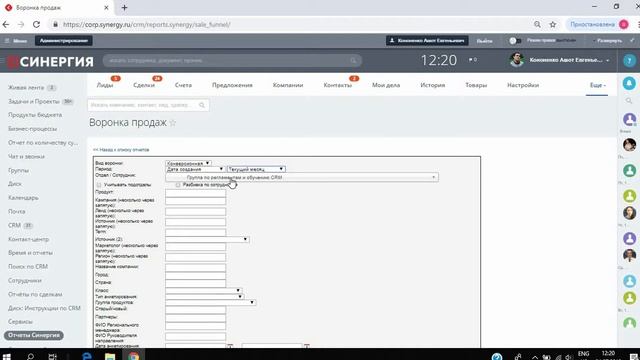Viewport: 640px width, 360px height.
Task: Click the Chrome icon in the taskbar
Action: [x=133, y=356]
